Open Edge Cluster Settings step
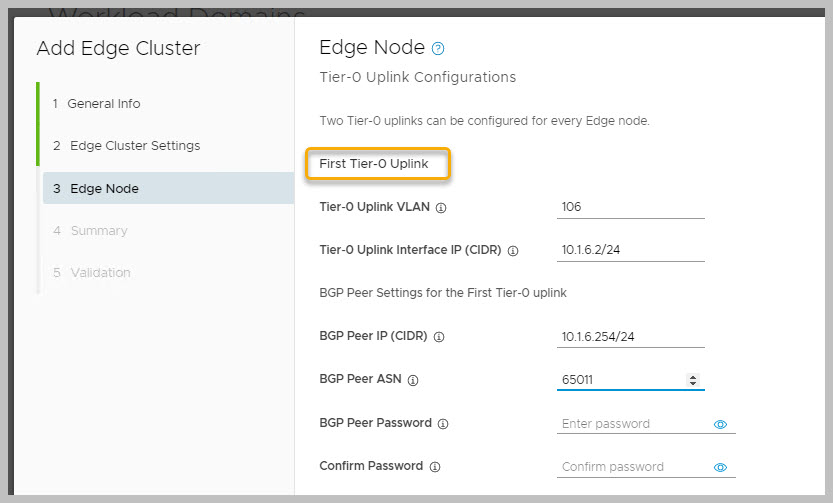The image size is (833, 503). (x=134, y=145)
